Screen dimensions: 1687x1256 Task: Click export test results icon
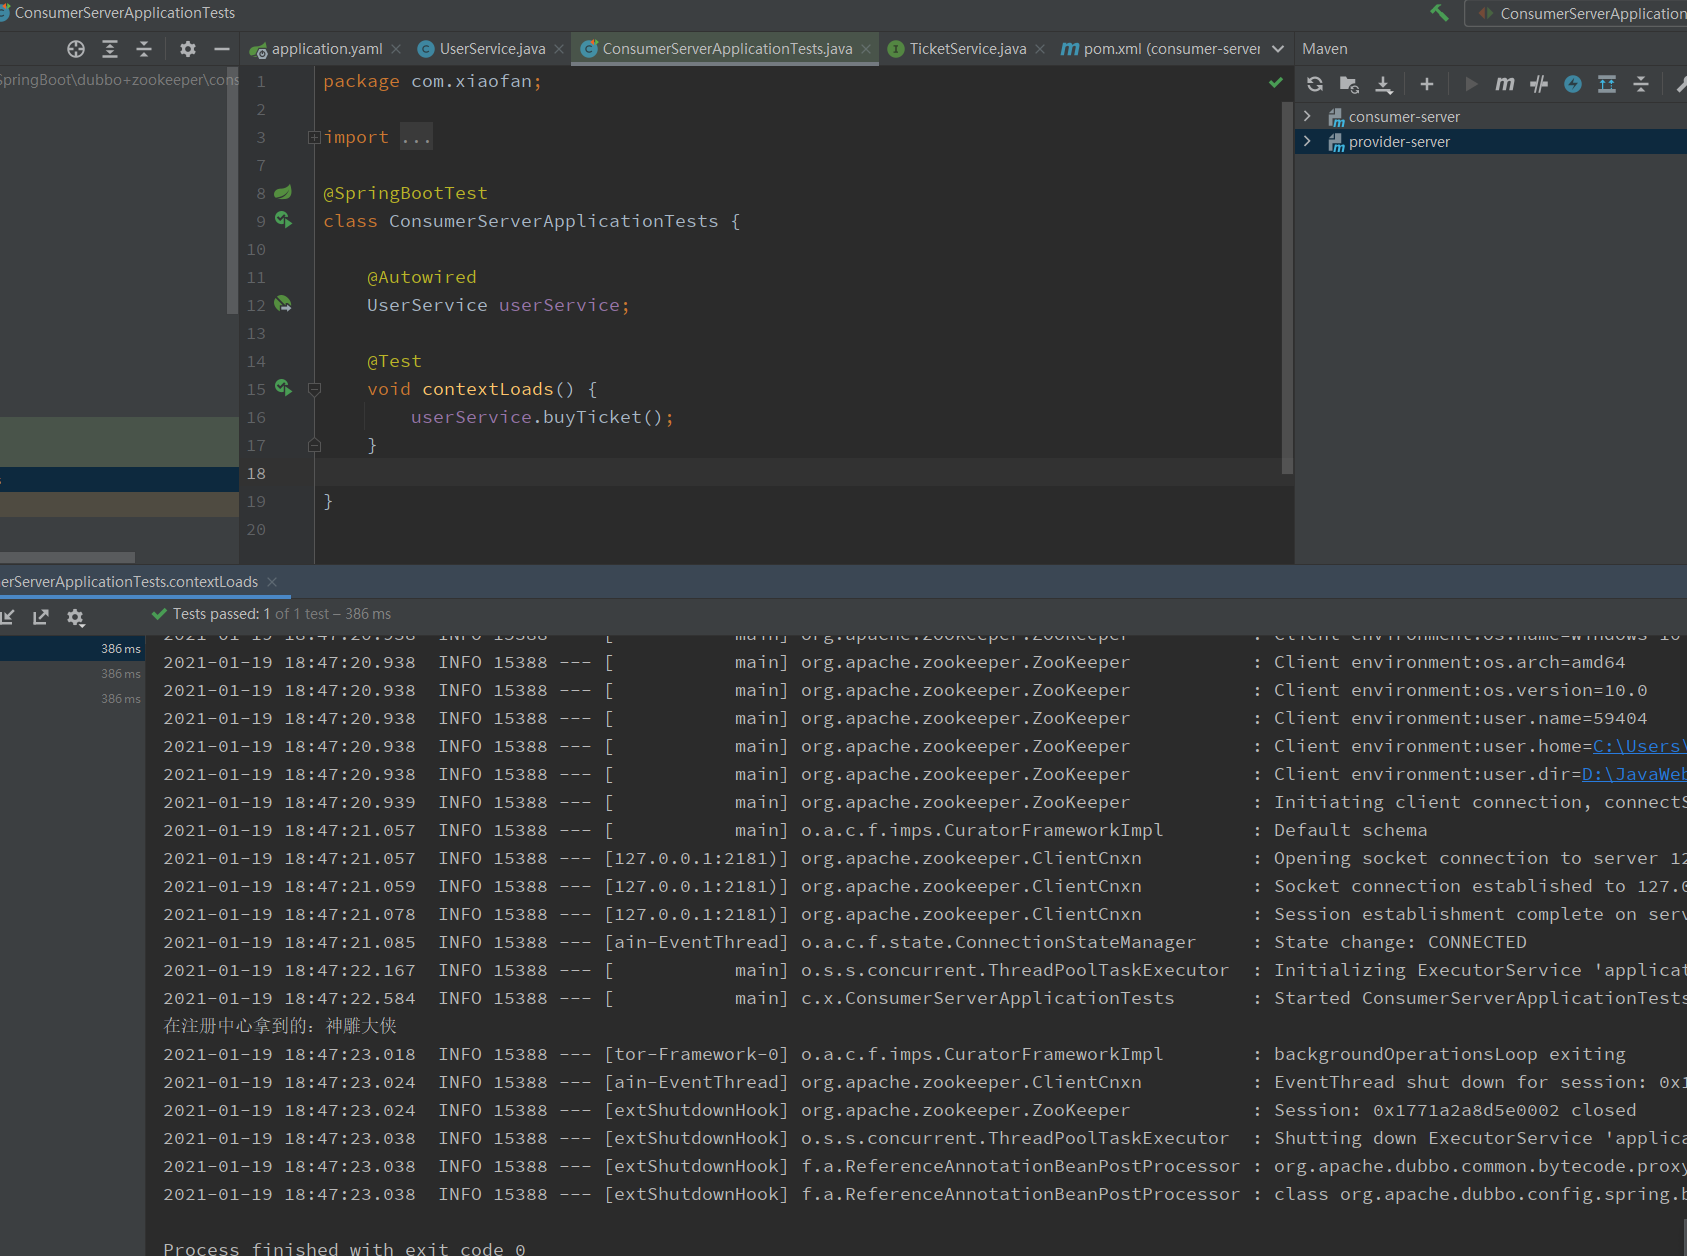click(x=41, y=617)
